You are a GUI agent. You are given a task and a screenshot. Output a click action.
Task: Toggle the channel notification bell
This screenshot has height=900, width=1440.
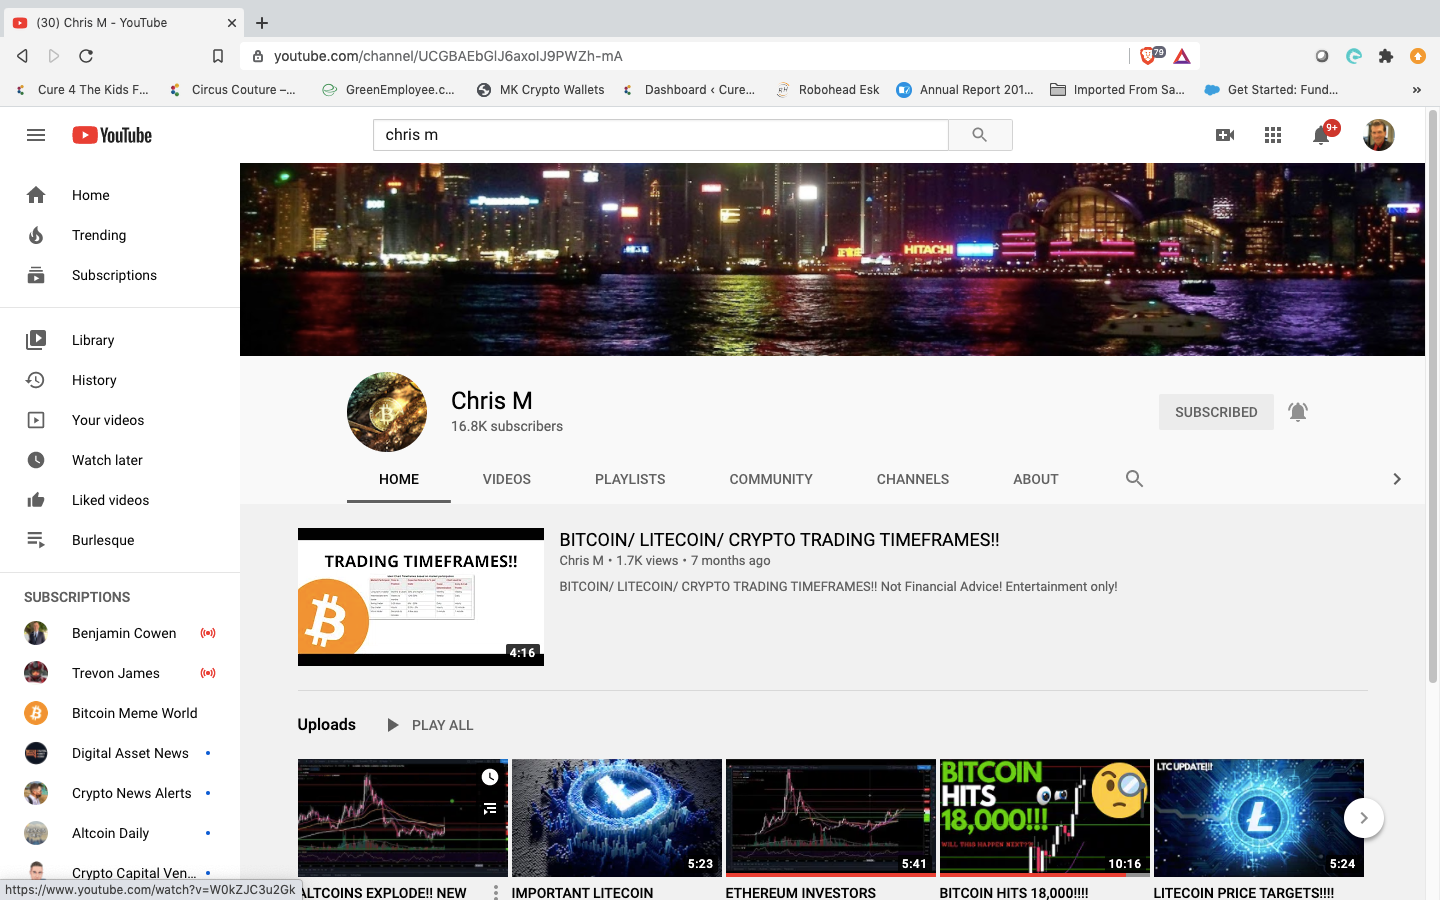1298,412
